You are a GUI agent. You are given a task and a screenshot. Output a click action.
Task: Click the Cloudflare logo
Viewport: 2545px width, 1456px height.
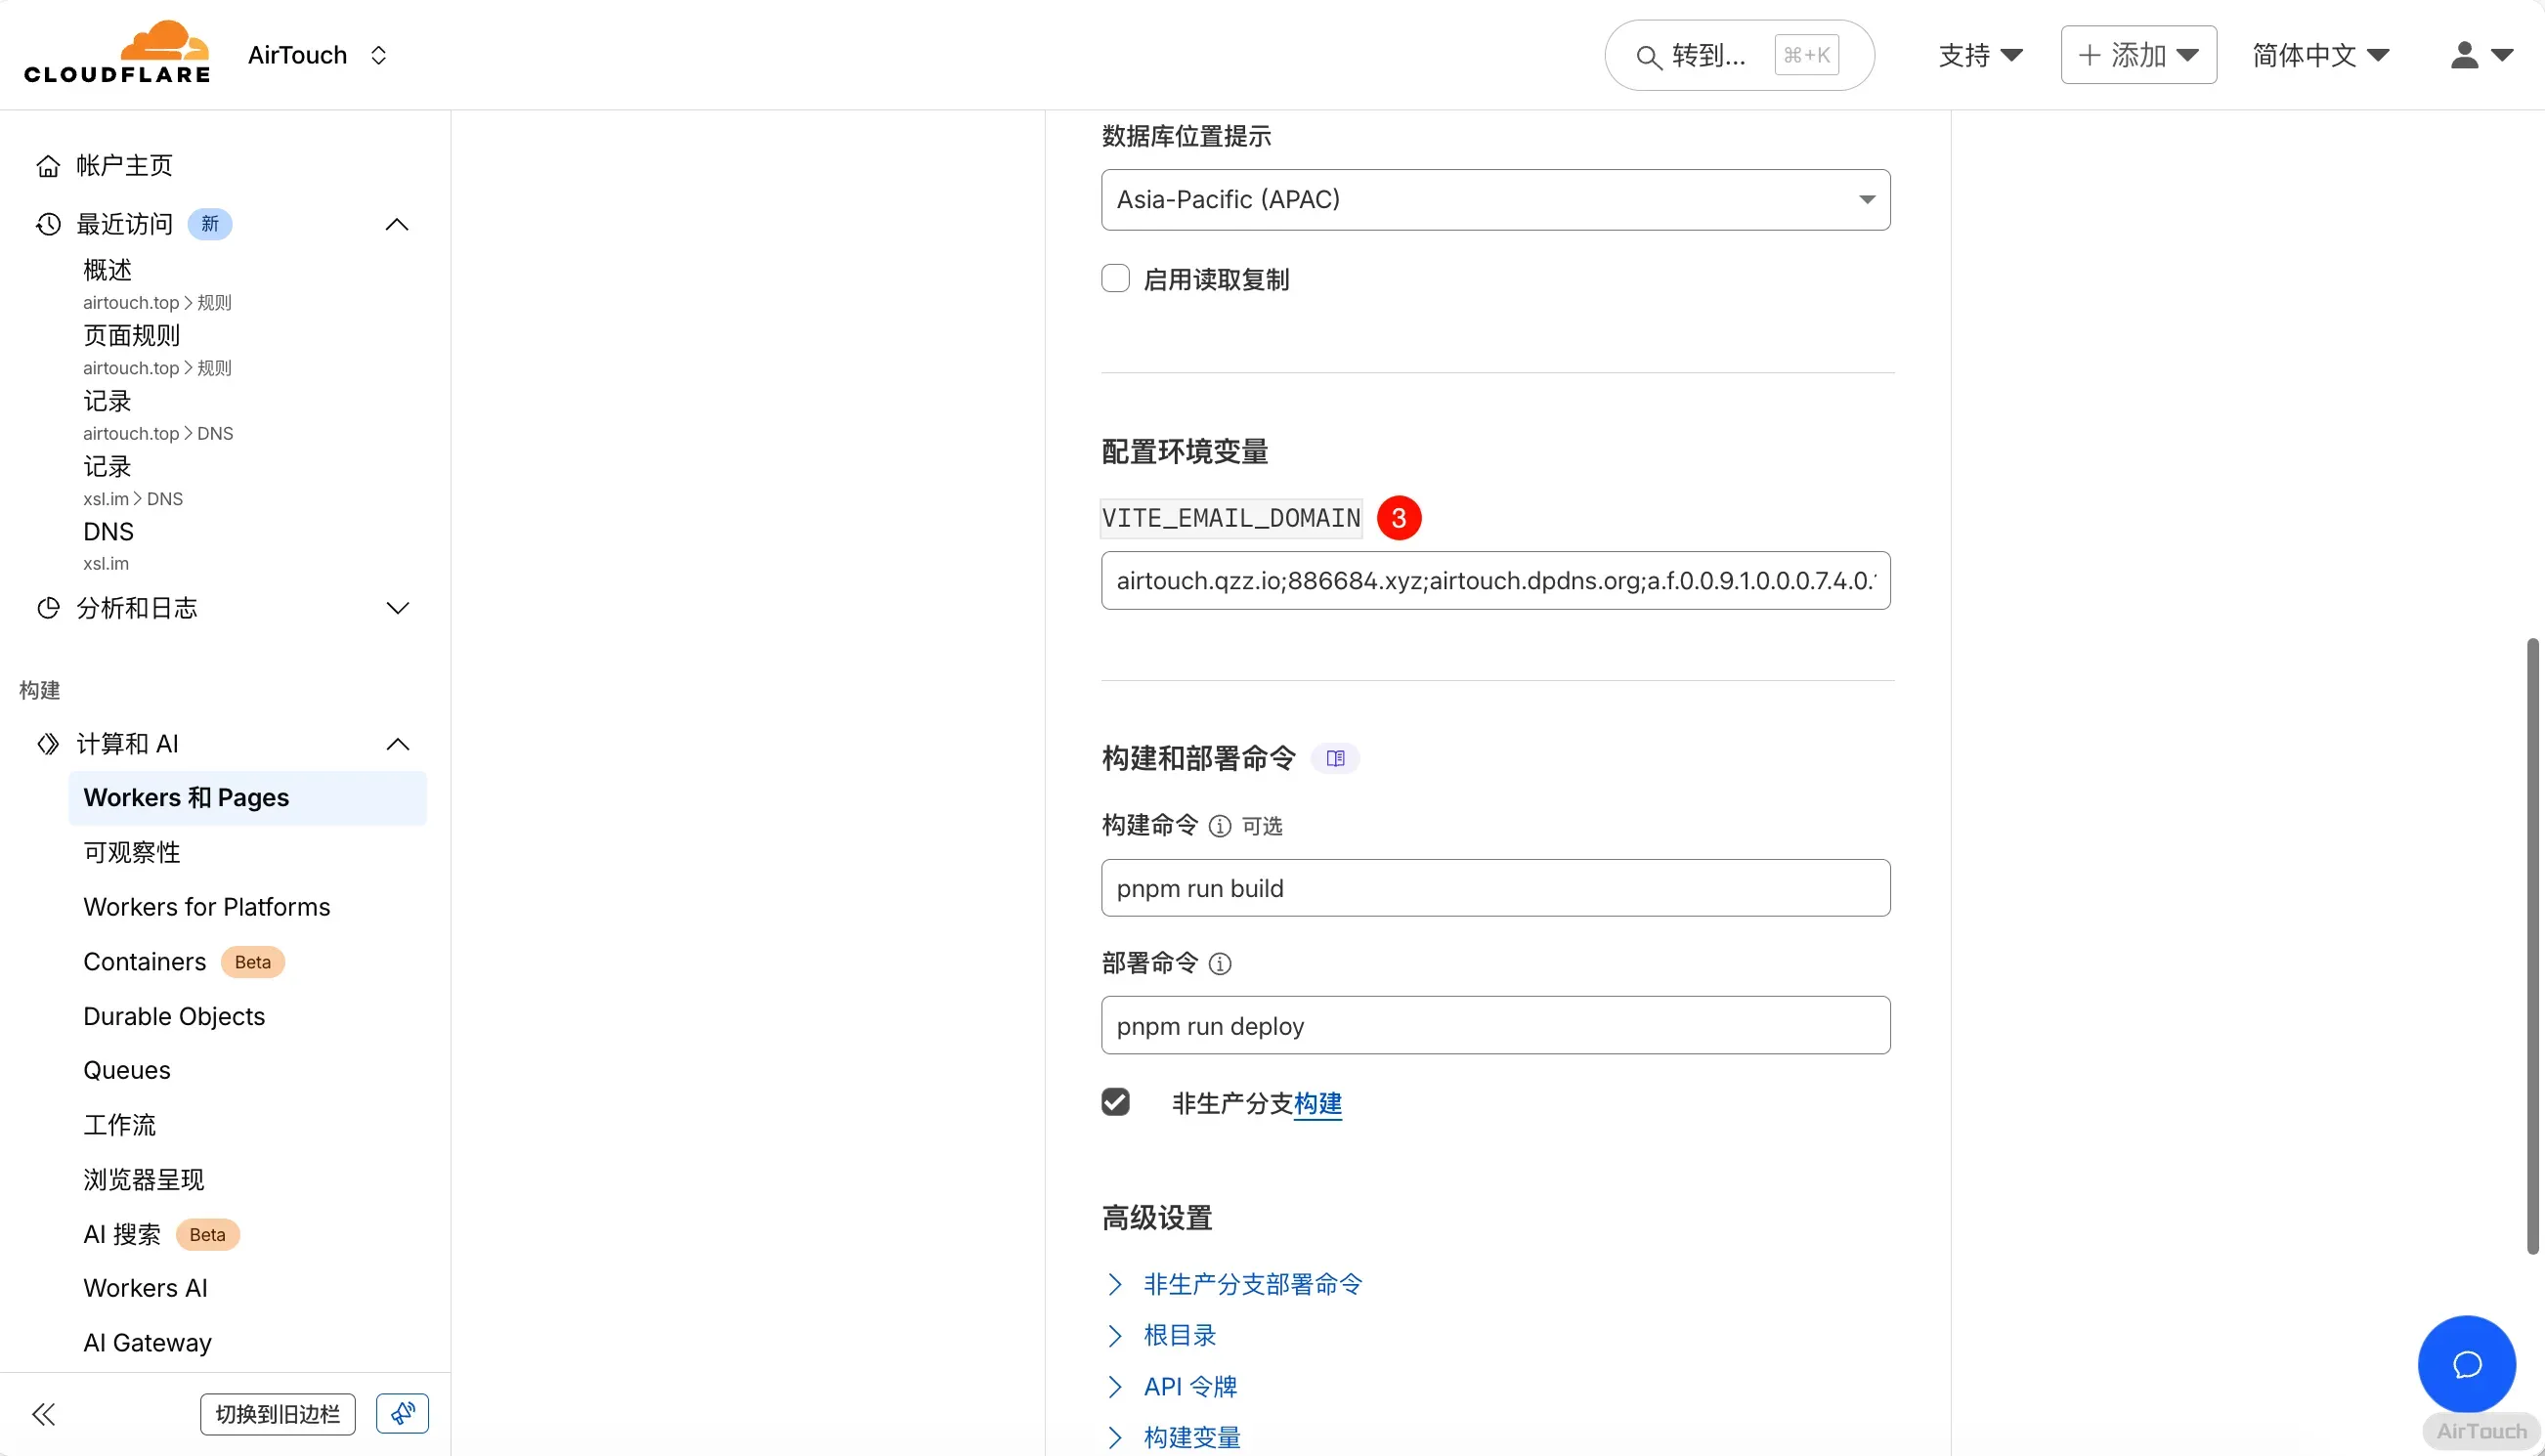tap(117, 53)
